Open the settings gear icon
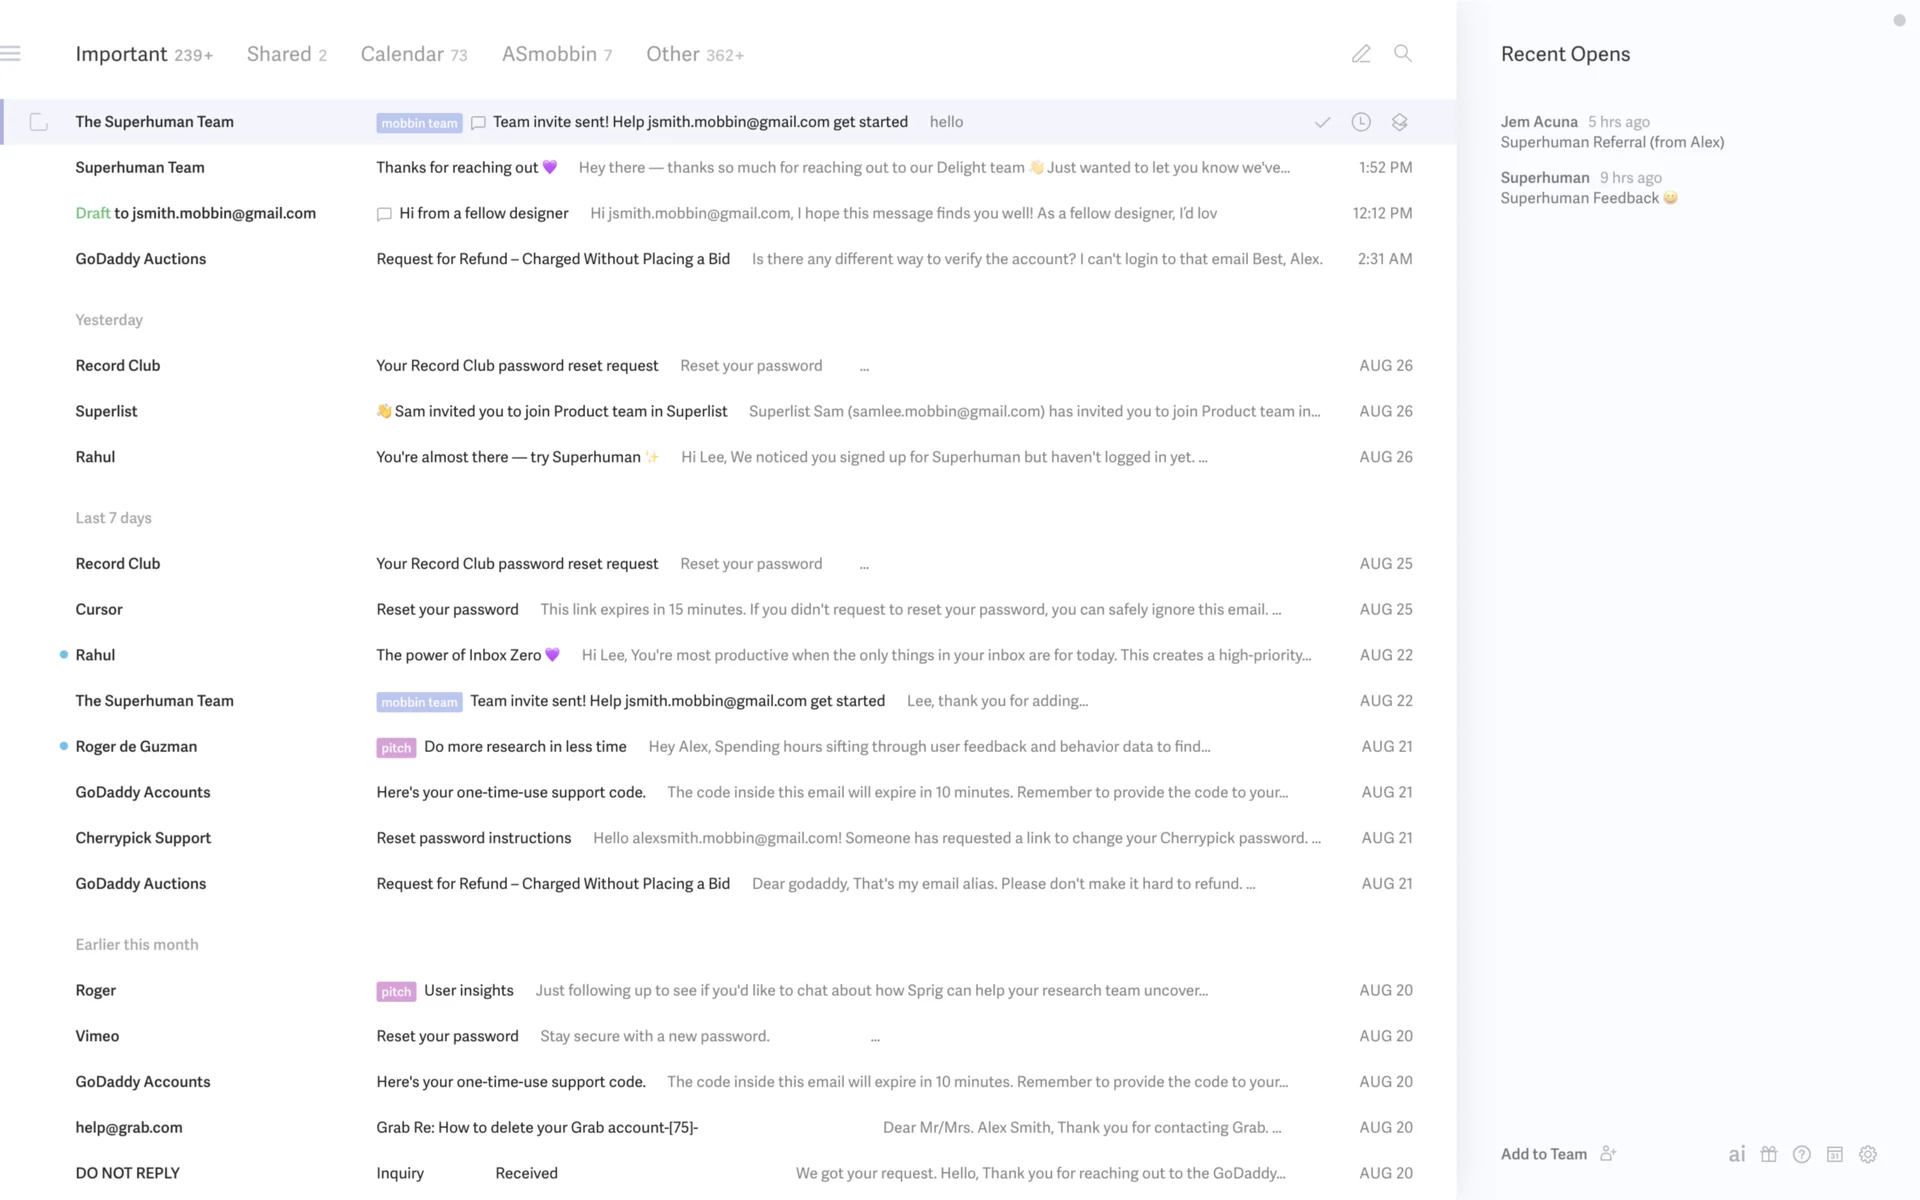 [1868, 1154]
